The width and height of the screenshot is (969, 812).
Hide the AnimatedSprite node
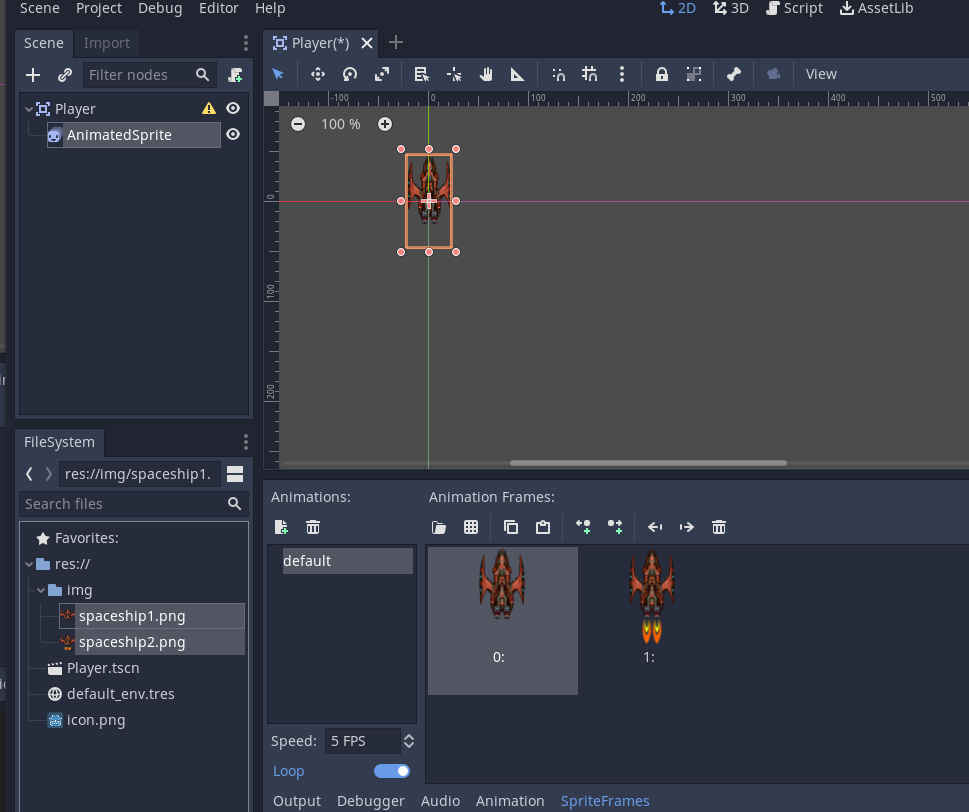233,135
